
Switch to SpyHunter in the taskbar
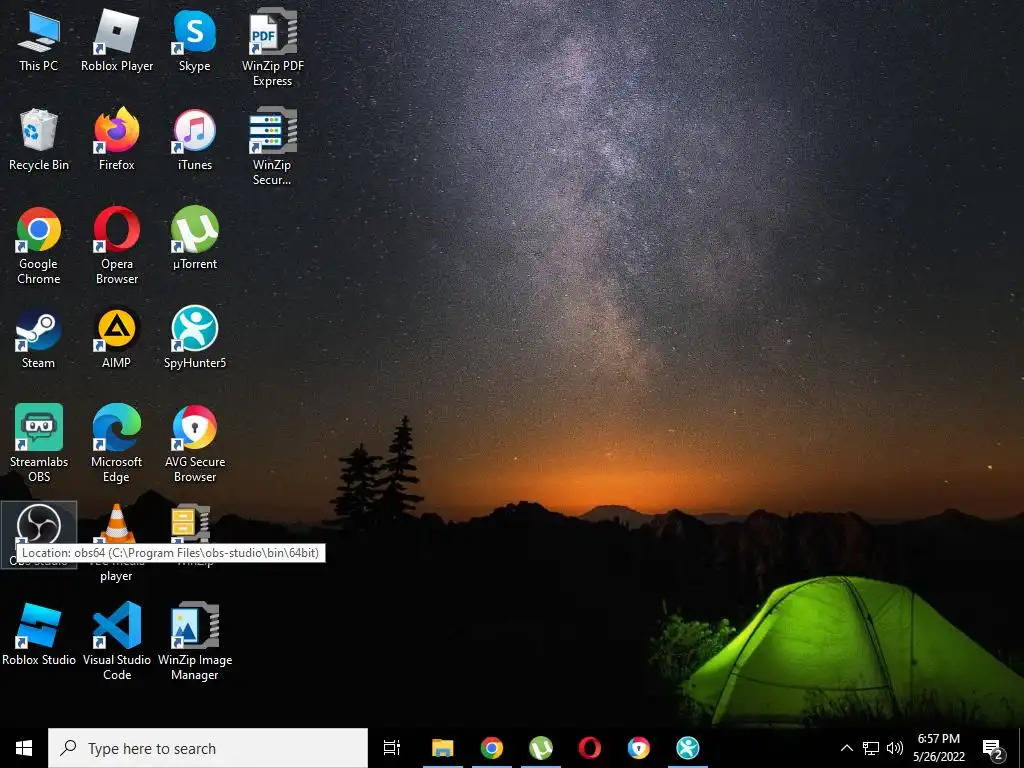click(688, 748)
